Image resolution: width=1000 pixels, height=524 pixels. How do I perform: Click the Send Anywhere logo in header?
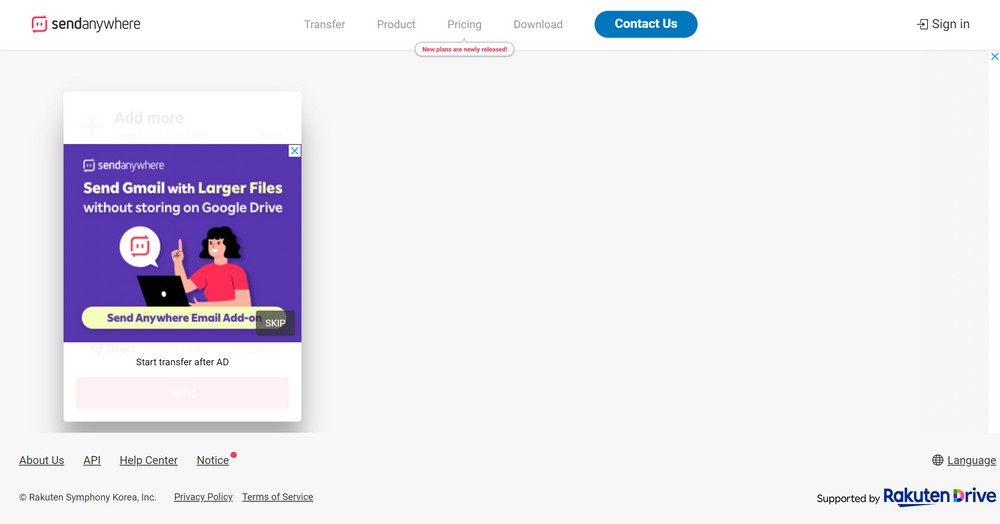pyautogui.click(x=86, y=24)
